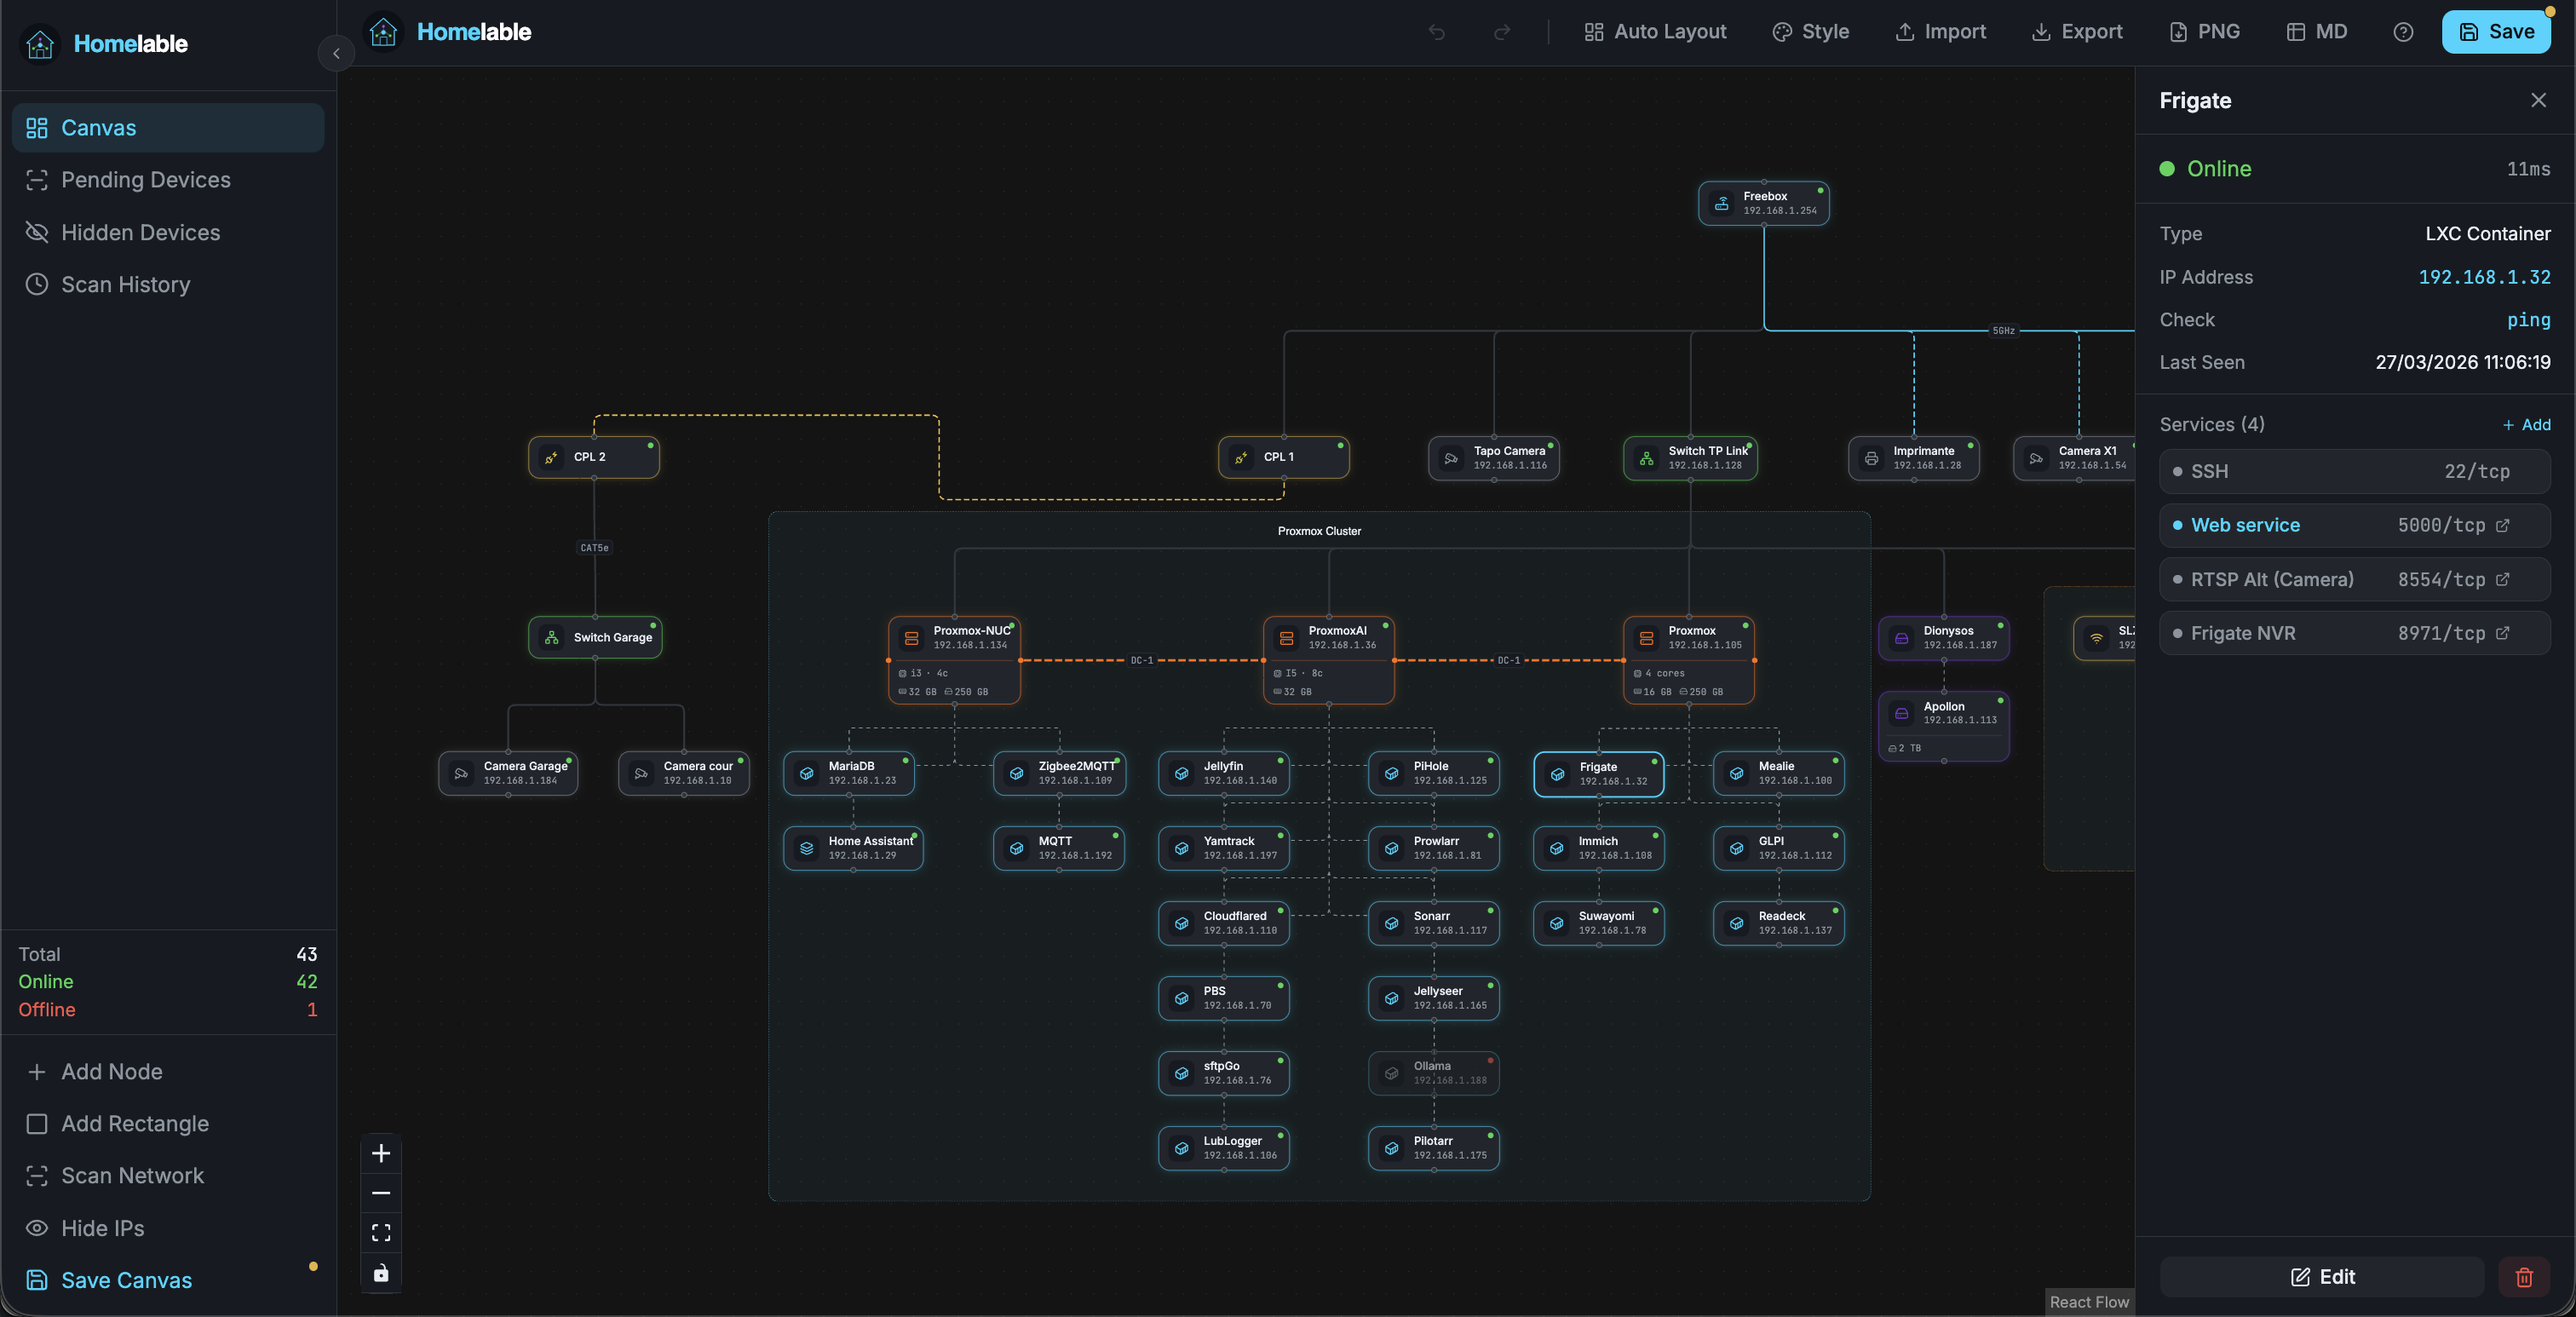This screenshot has width=2576, height=1317.
Task: Toggle Hide IPs in sidebar
Action: pyautogui.click(x=102, y=1228)
